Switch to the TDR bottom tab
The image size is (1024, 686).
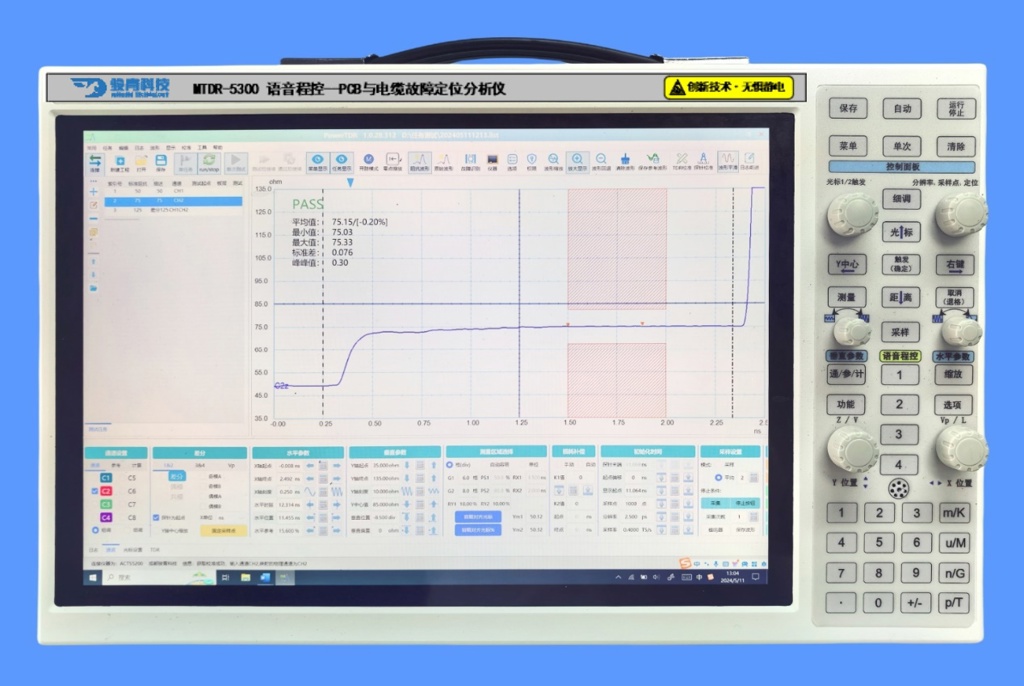155,550
